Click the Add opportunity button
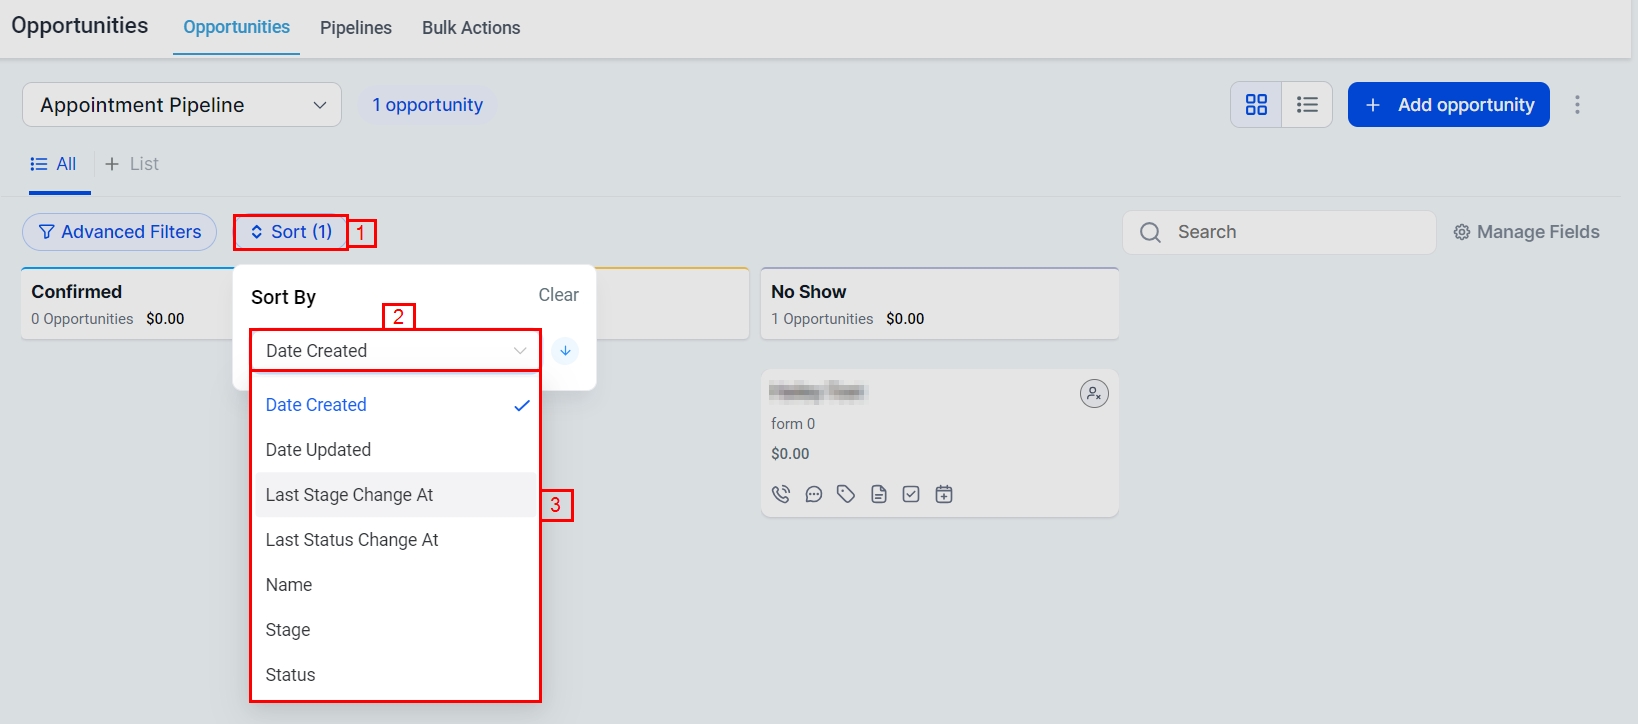The height and width of the screenshot is (724, 1638). [1448, 105]
